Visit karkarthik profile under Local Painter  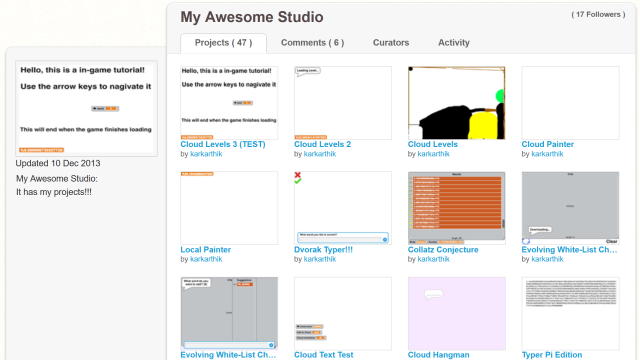point(206,259)
